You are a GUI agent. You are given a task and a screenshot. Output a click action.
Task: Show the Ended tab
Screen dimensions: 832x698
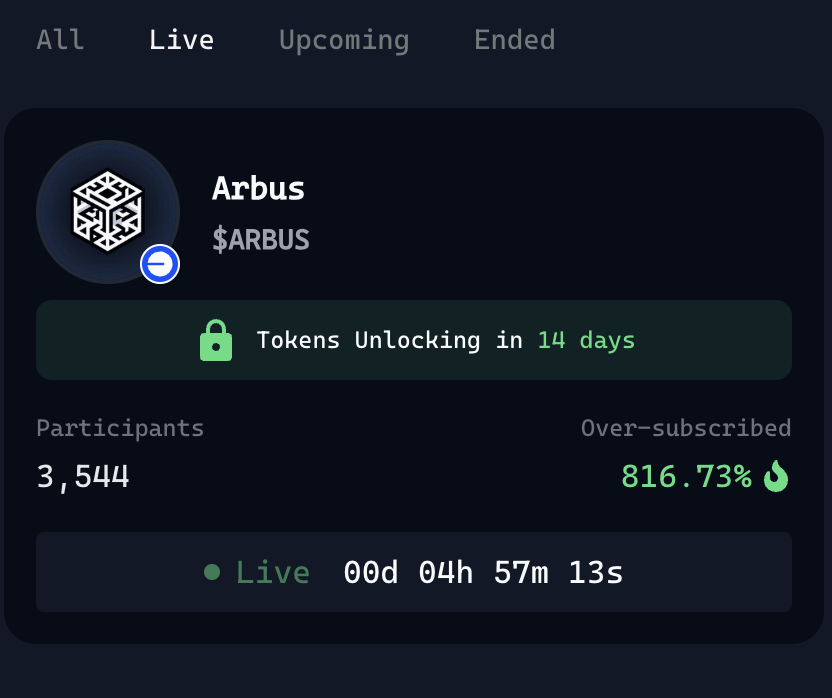[x=515, y=40]
